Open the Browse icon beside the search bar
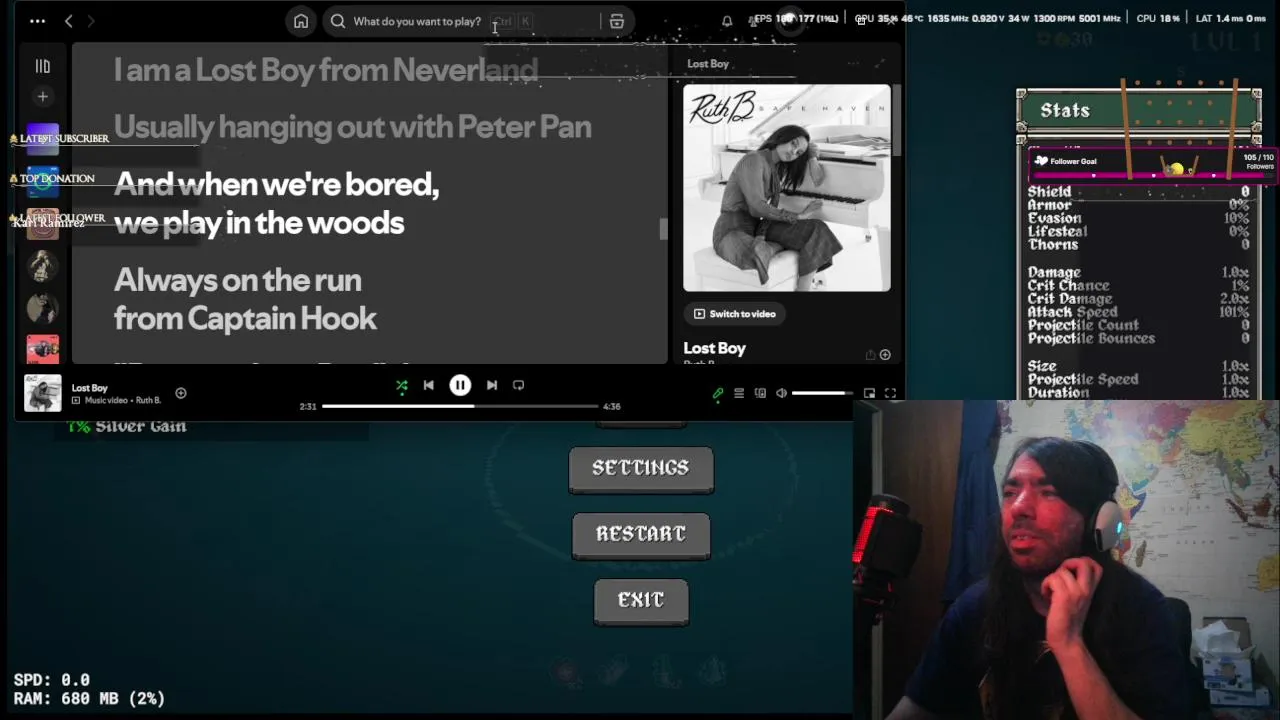Viewport: 1280px width, 720px height. (617, 21)
